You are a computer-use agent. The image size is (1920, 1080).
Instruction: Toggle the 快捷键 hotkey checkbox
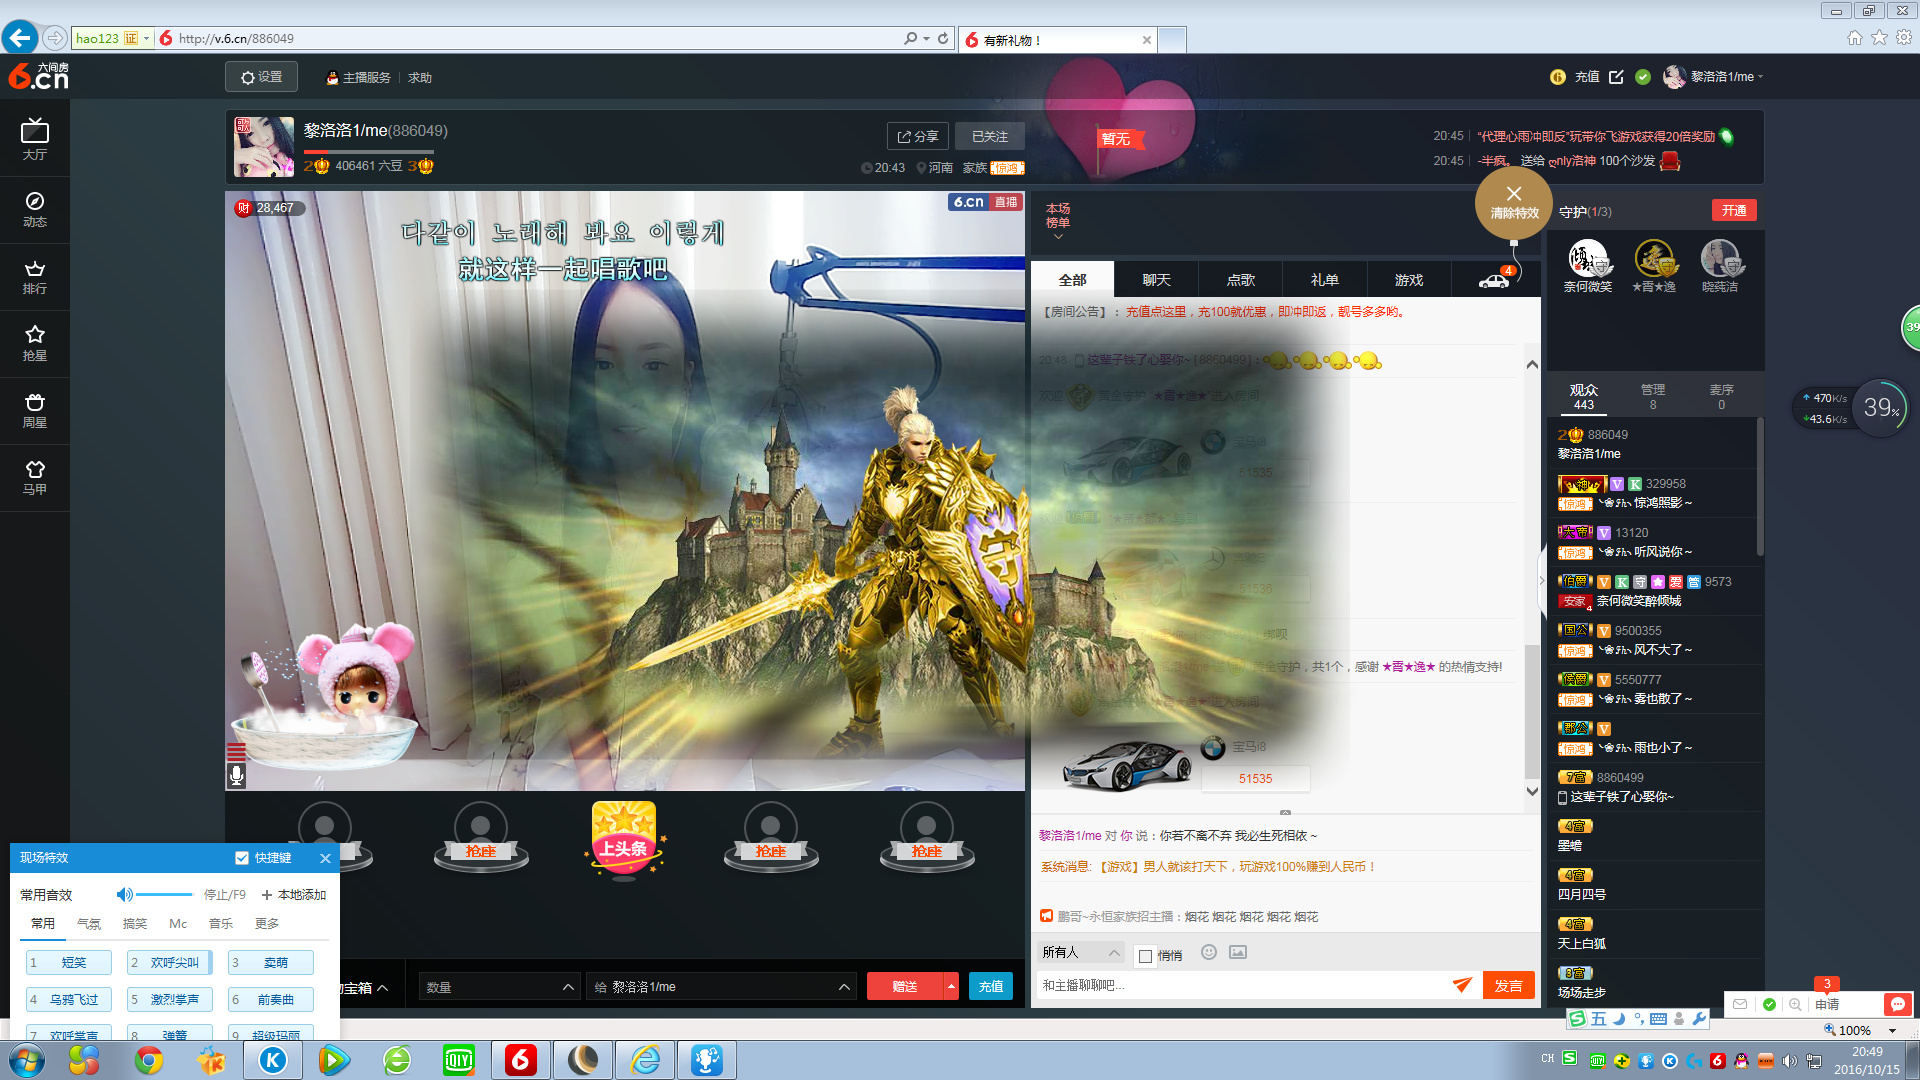(241, 858)
